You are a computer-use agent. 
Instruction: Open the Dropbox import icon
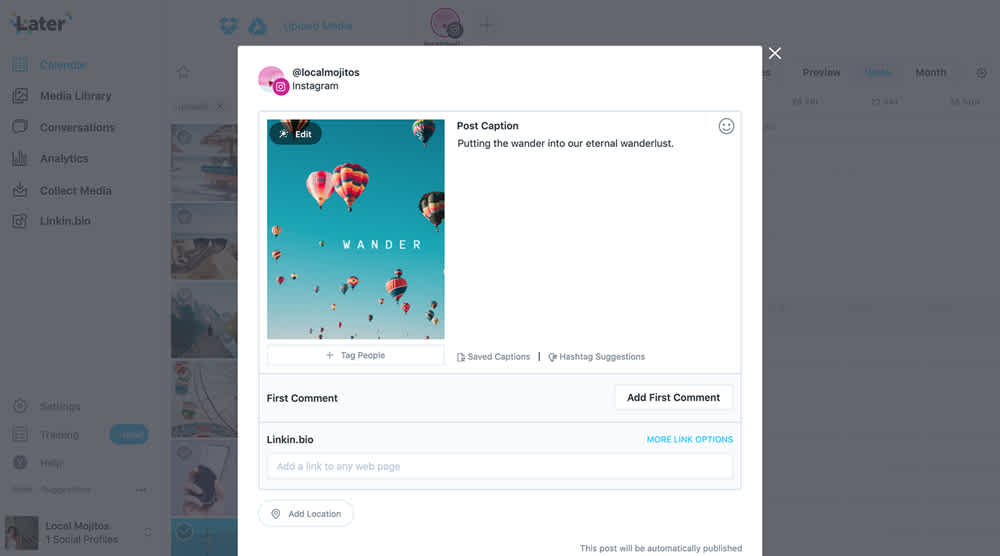pyautogui.click(x=228, y=26)
